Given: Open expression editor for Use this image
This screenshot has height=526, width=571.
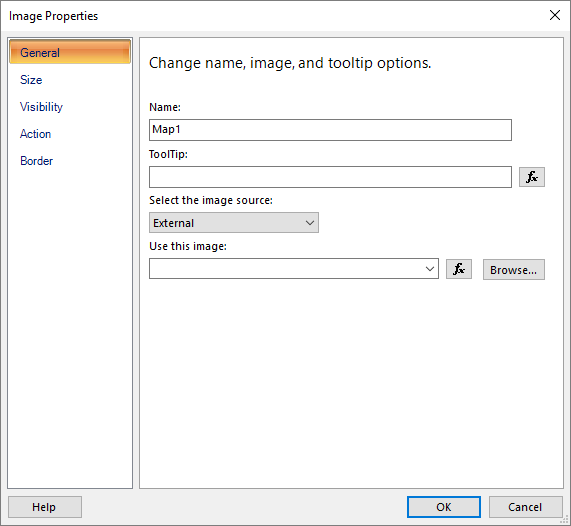Looking at the screenshot, I should click(459, 269).
